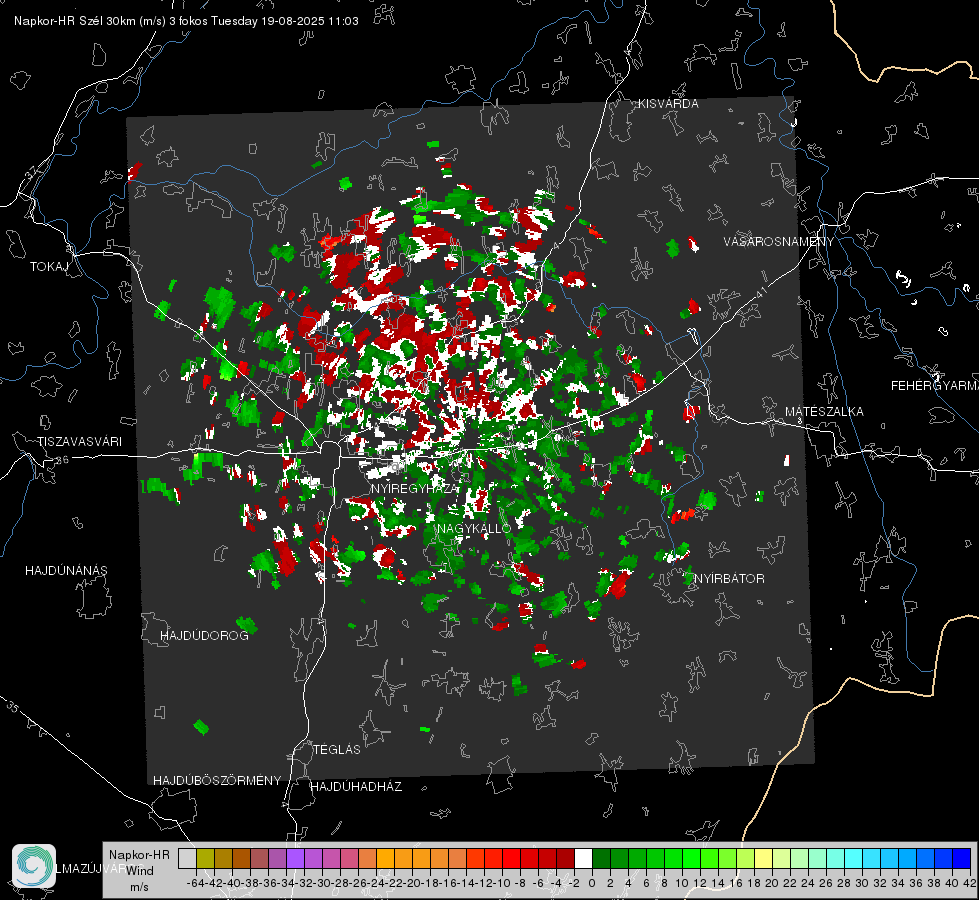Click the swirl logo icon in the corner

coord(34,866)
